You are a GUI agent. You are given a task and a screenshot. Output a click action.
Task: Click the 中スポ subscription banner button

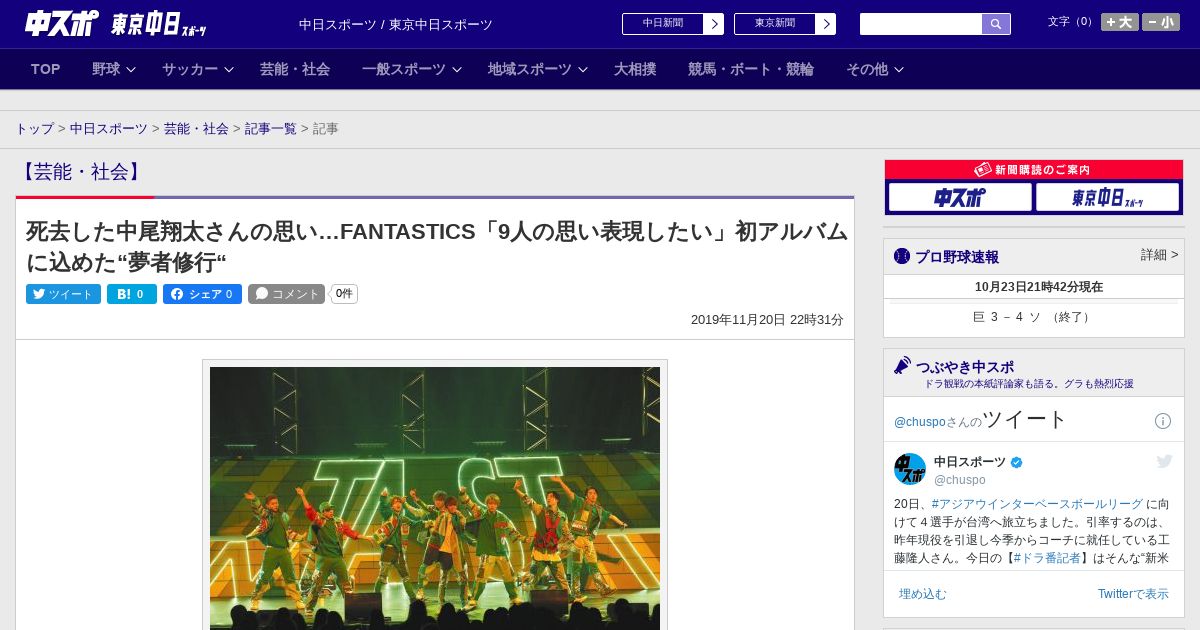pos(960,197)
